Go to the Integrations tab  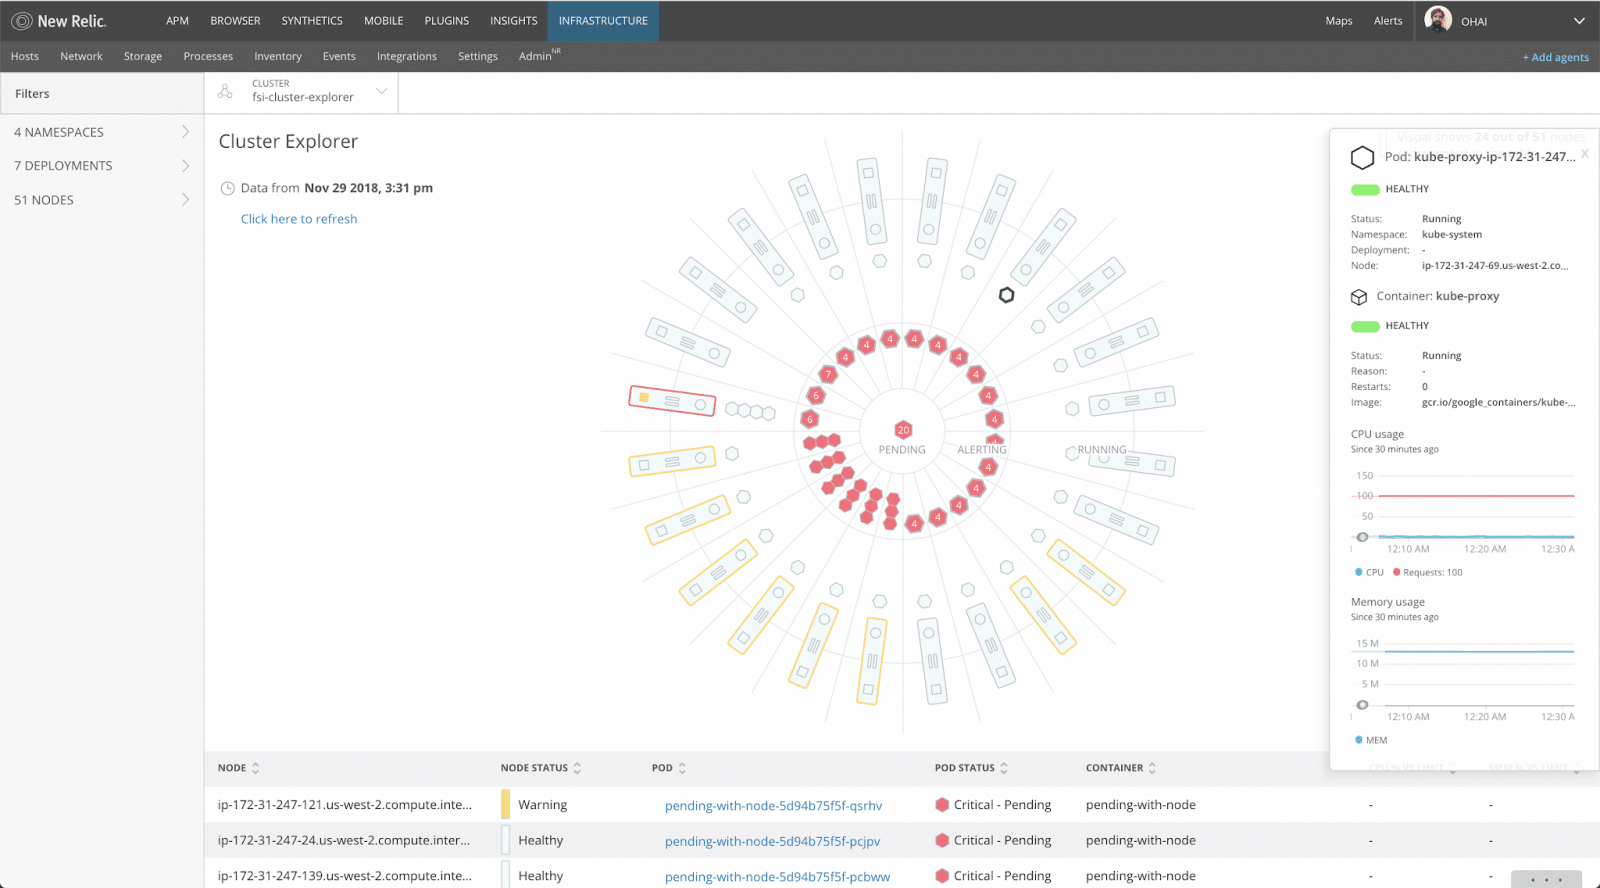coord(407,56)
